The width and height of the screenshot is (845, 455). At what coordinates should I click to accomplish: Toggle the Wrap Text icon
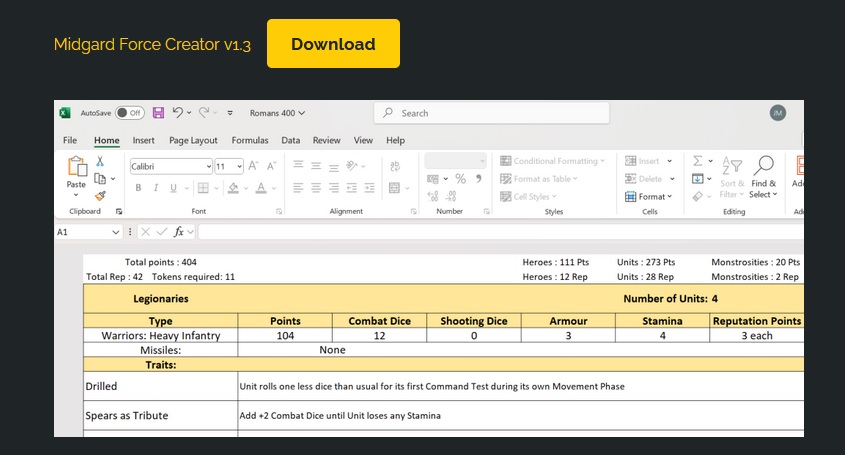click(x=394, y=166)
